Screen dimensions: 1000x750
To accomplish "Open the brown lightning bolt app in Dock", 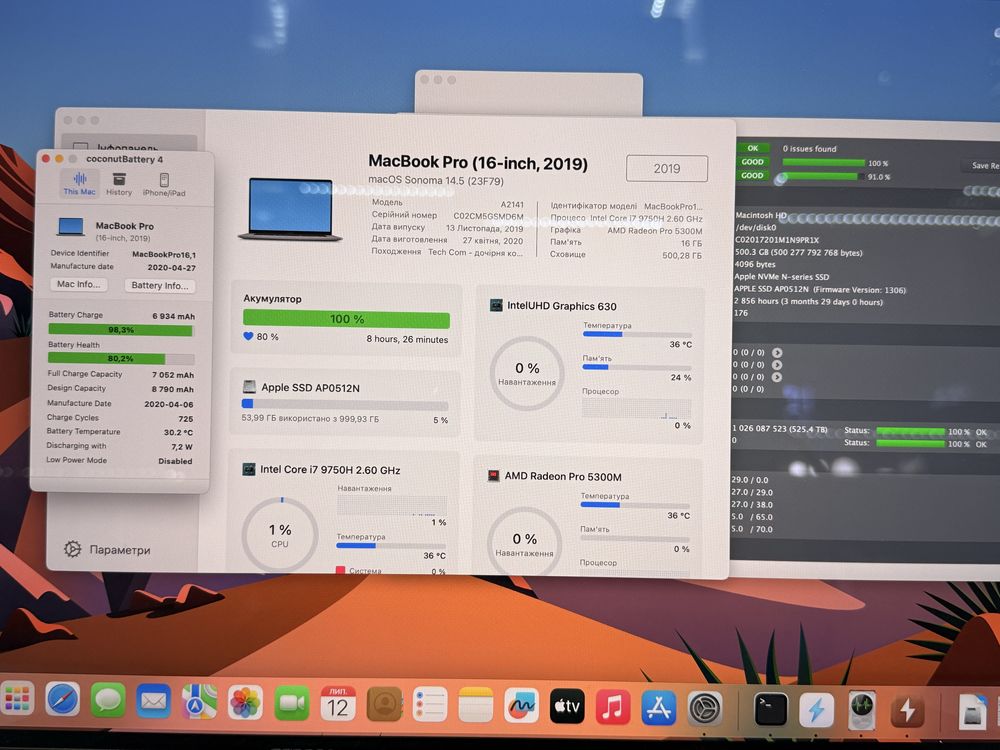I will pyautogui.click(x=908, y=710).
